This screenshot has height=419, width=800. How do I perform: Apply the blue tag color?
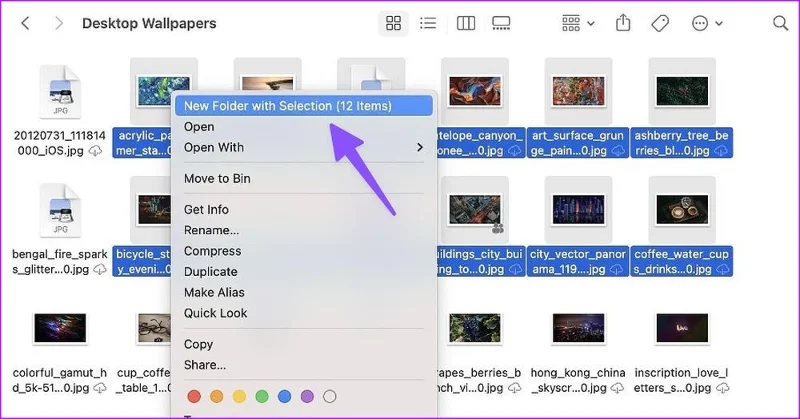click(285, 396)
